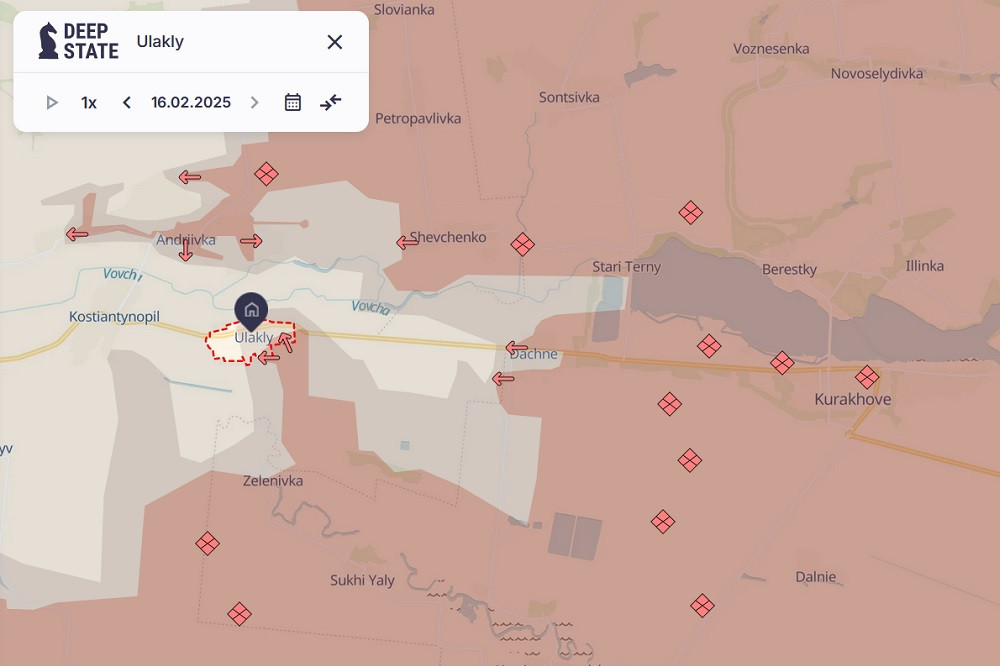Click the Zelenivka village label
The image size is (1000, 666).
[x=273, y=481]
